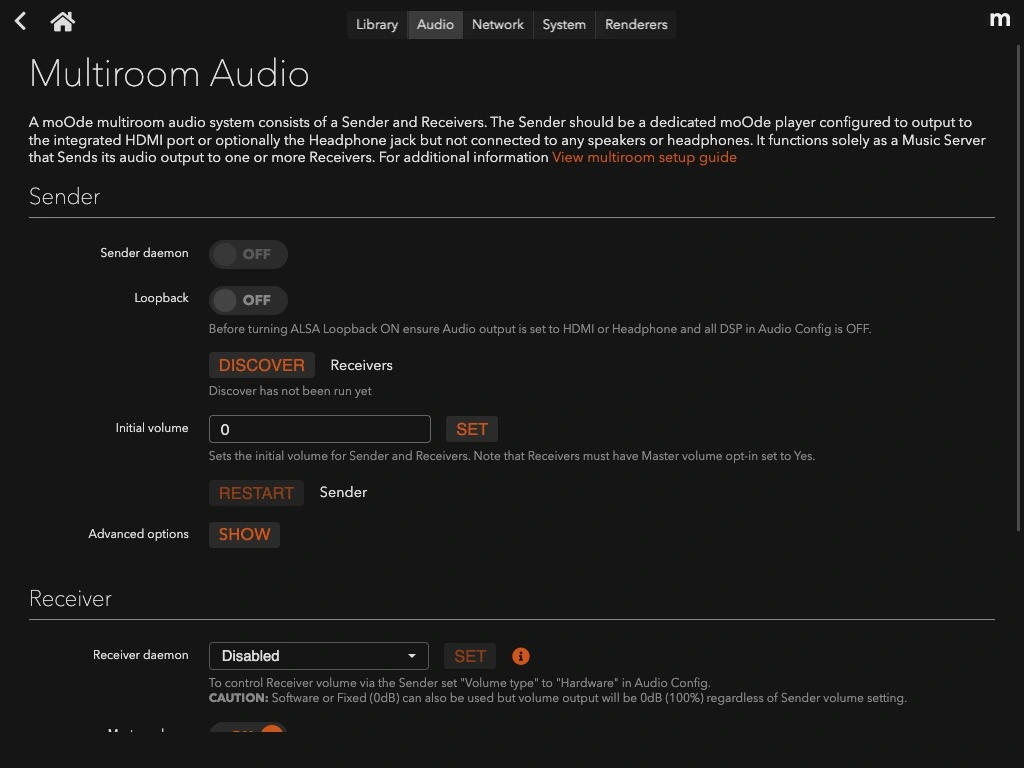Click the 'Receiver daemon' label
Image resolution: width=1024 pixels, height=768 pixels.
[x=140, y=655]
